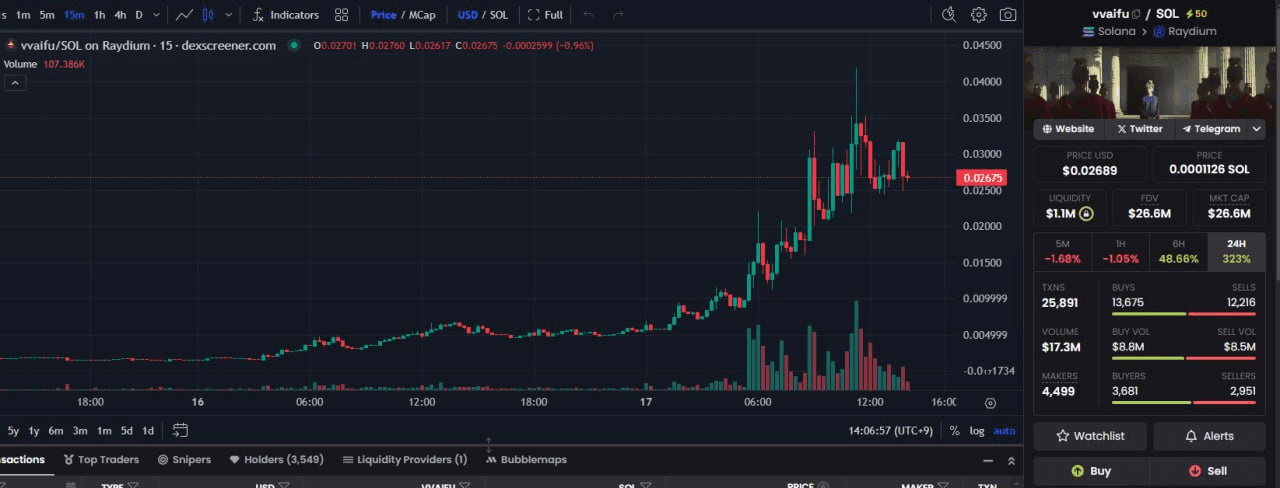Click the undo arrow in chart toolbar
The width and height of the screenshot is (1280, 488).
pyautogui.click(x=588, y=15)
